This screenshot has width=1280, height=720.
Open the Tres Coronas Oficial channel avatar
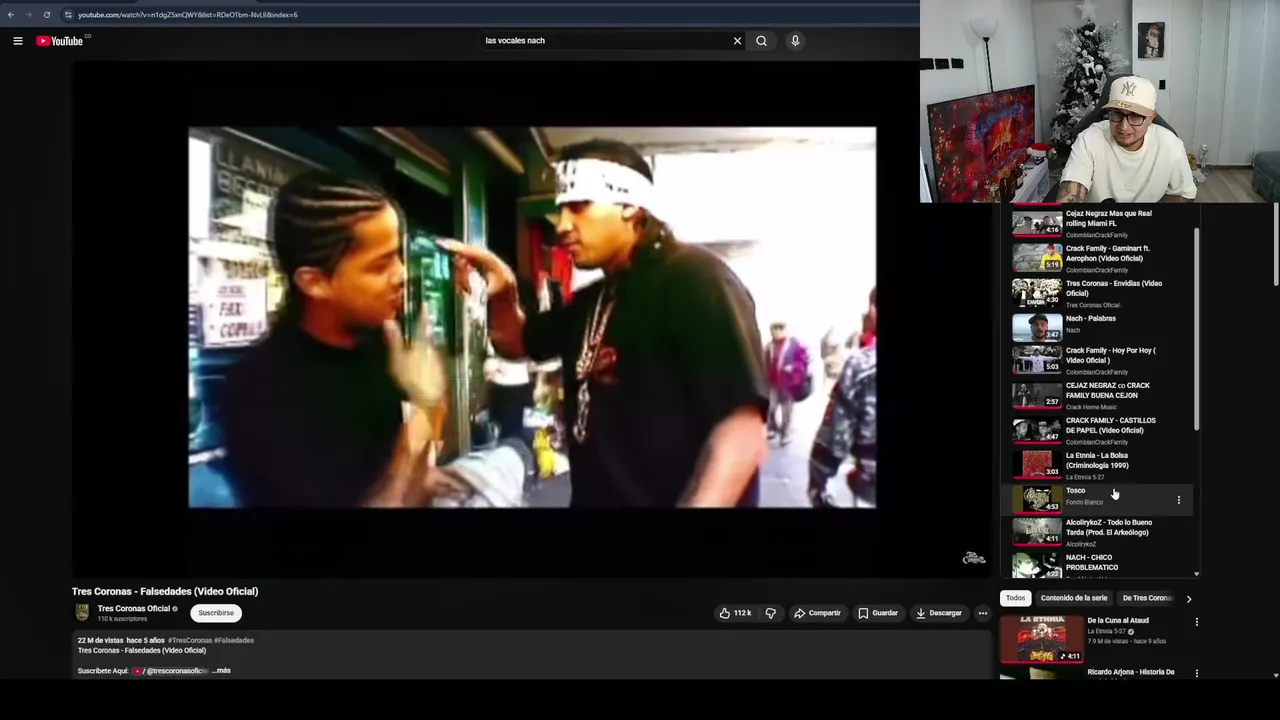point(82,613)
